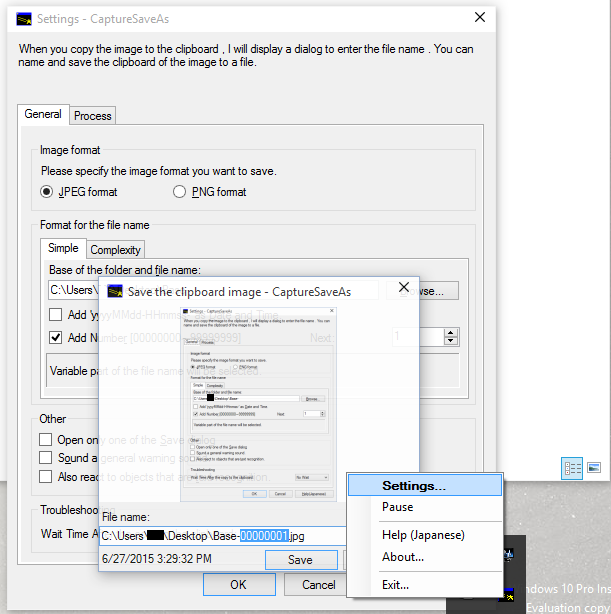This screenshot has width=611, height=614.
Task: Open About... from the context menu
Action: pos(425,557)
